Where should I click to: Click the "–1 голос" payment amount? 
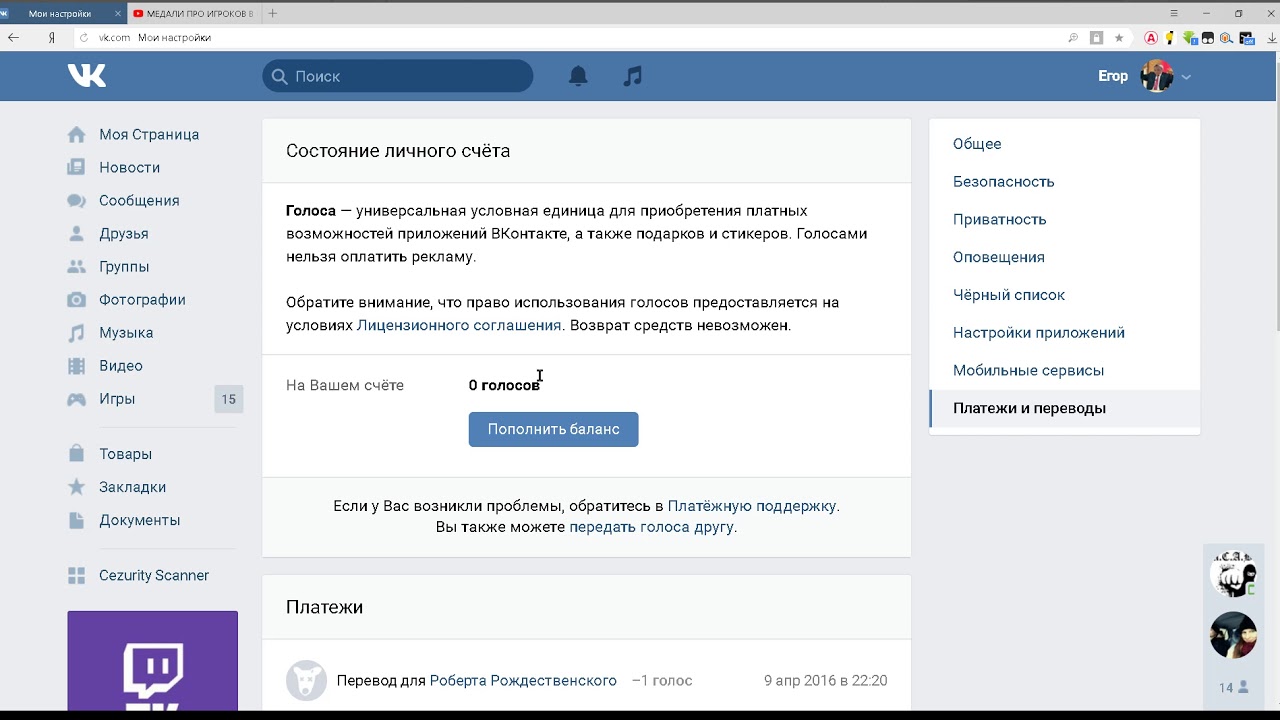click(662, 681)
